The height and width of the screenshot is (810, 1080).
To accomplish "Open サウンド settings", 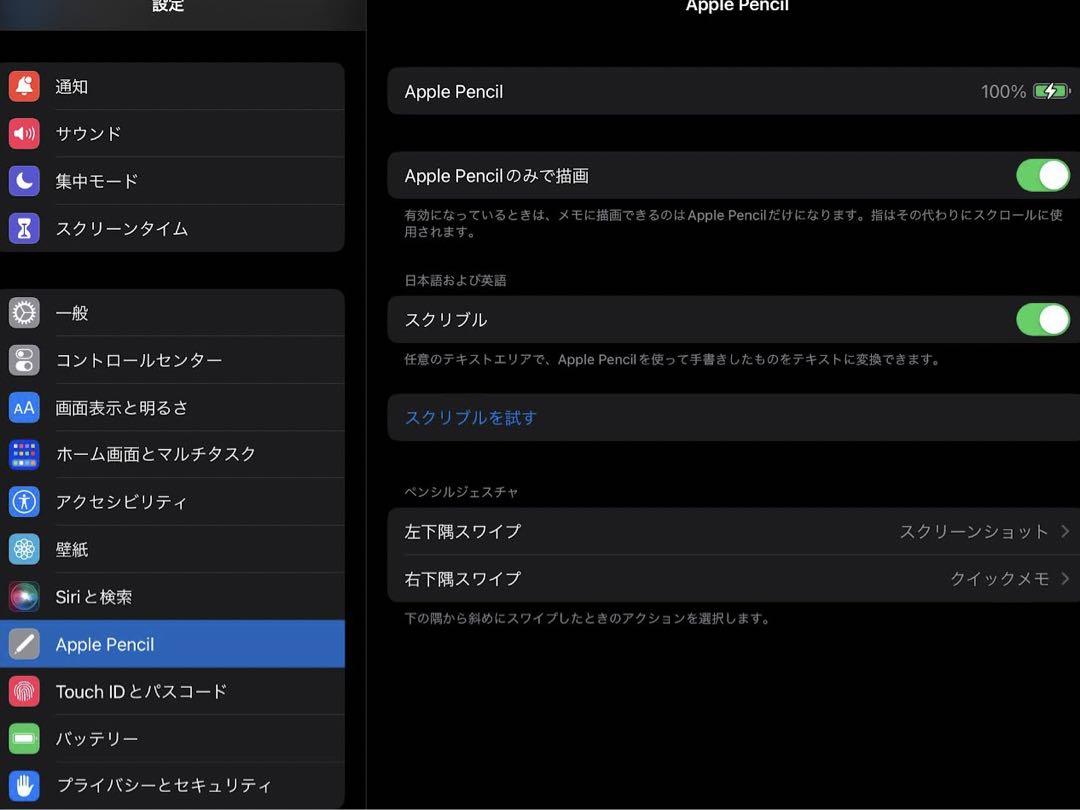I will point(172,134).
